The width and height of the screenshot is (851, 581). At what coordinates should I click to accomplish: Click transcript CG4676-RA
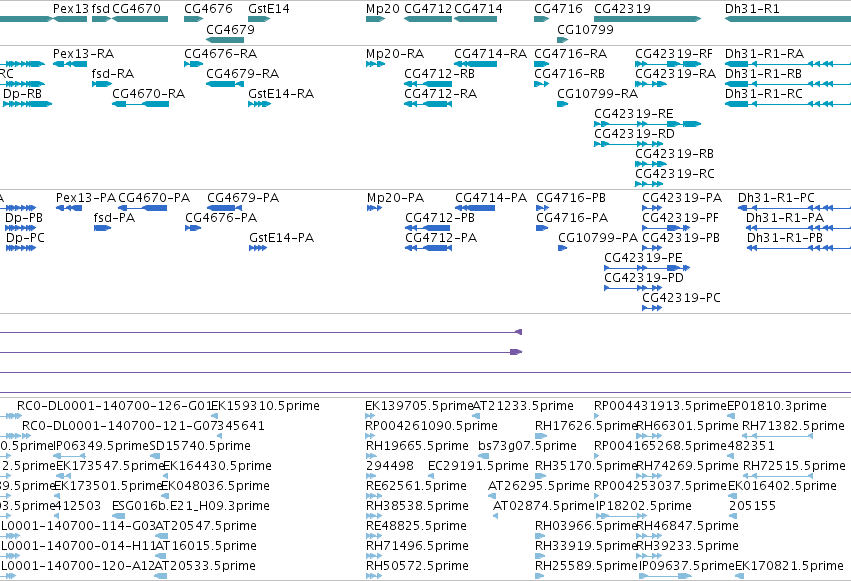[193, 64]
